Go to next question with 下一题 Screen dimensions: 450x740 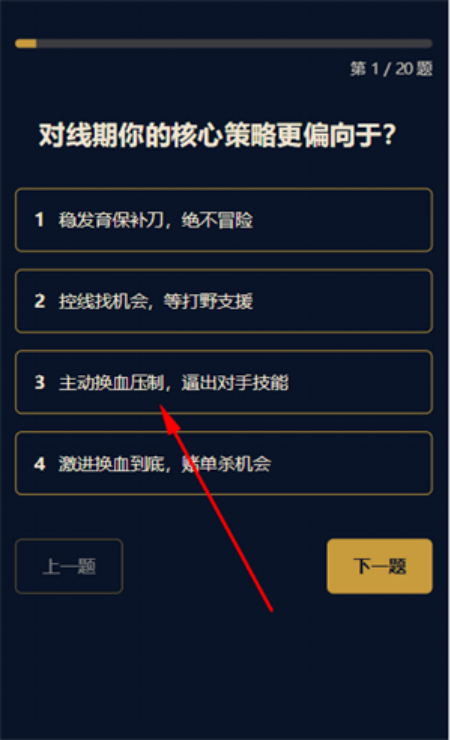pos(380,566)
